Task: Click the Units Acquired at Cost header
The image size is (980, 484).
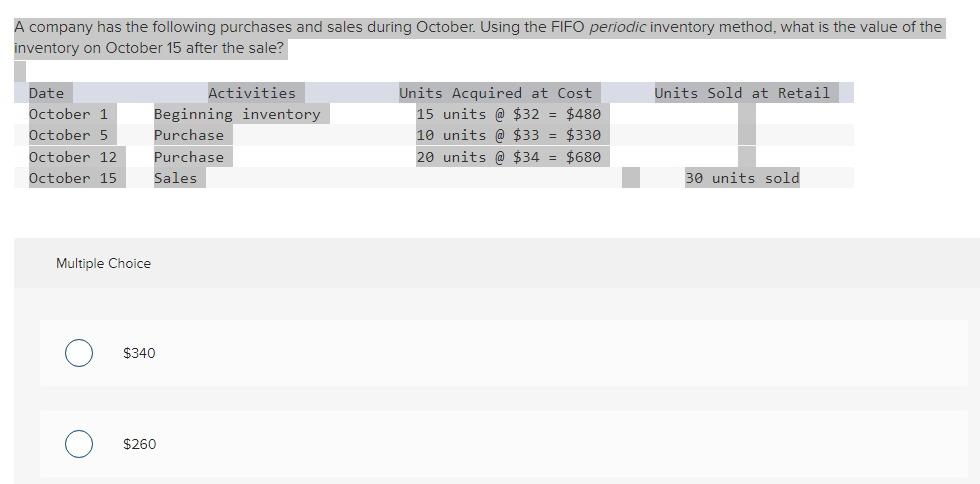Action: click(x=495, y=93)
